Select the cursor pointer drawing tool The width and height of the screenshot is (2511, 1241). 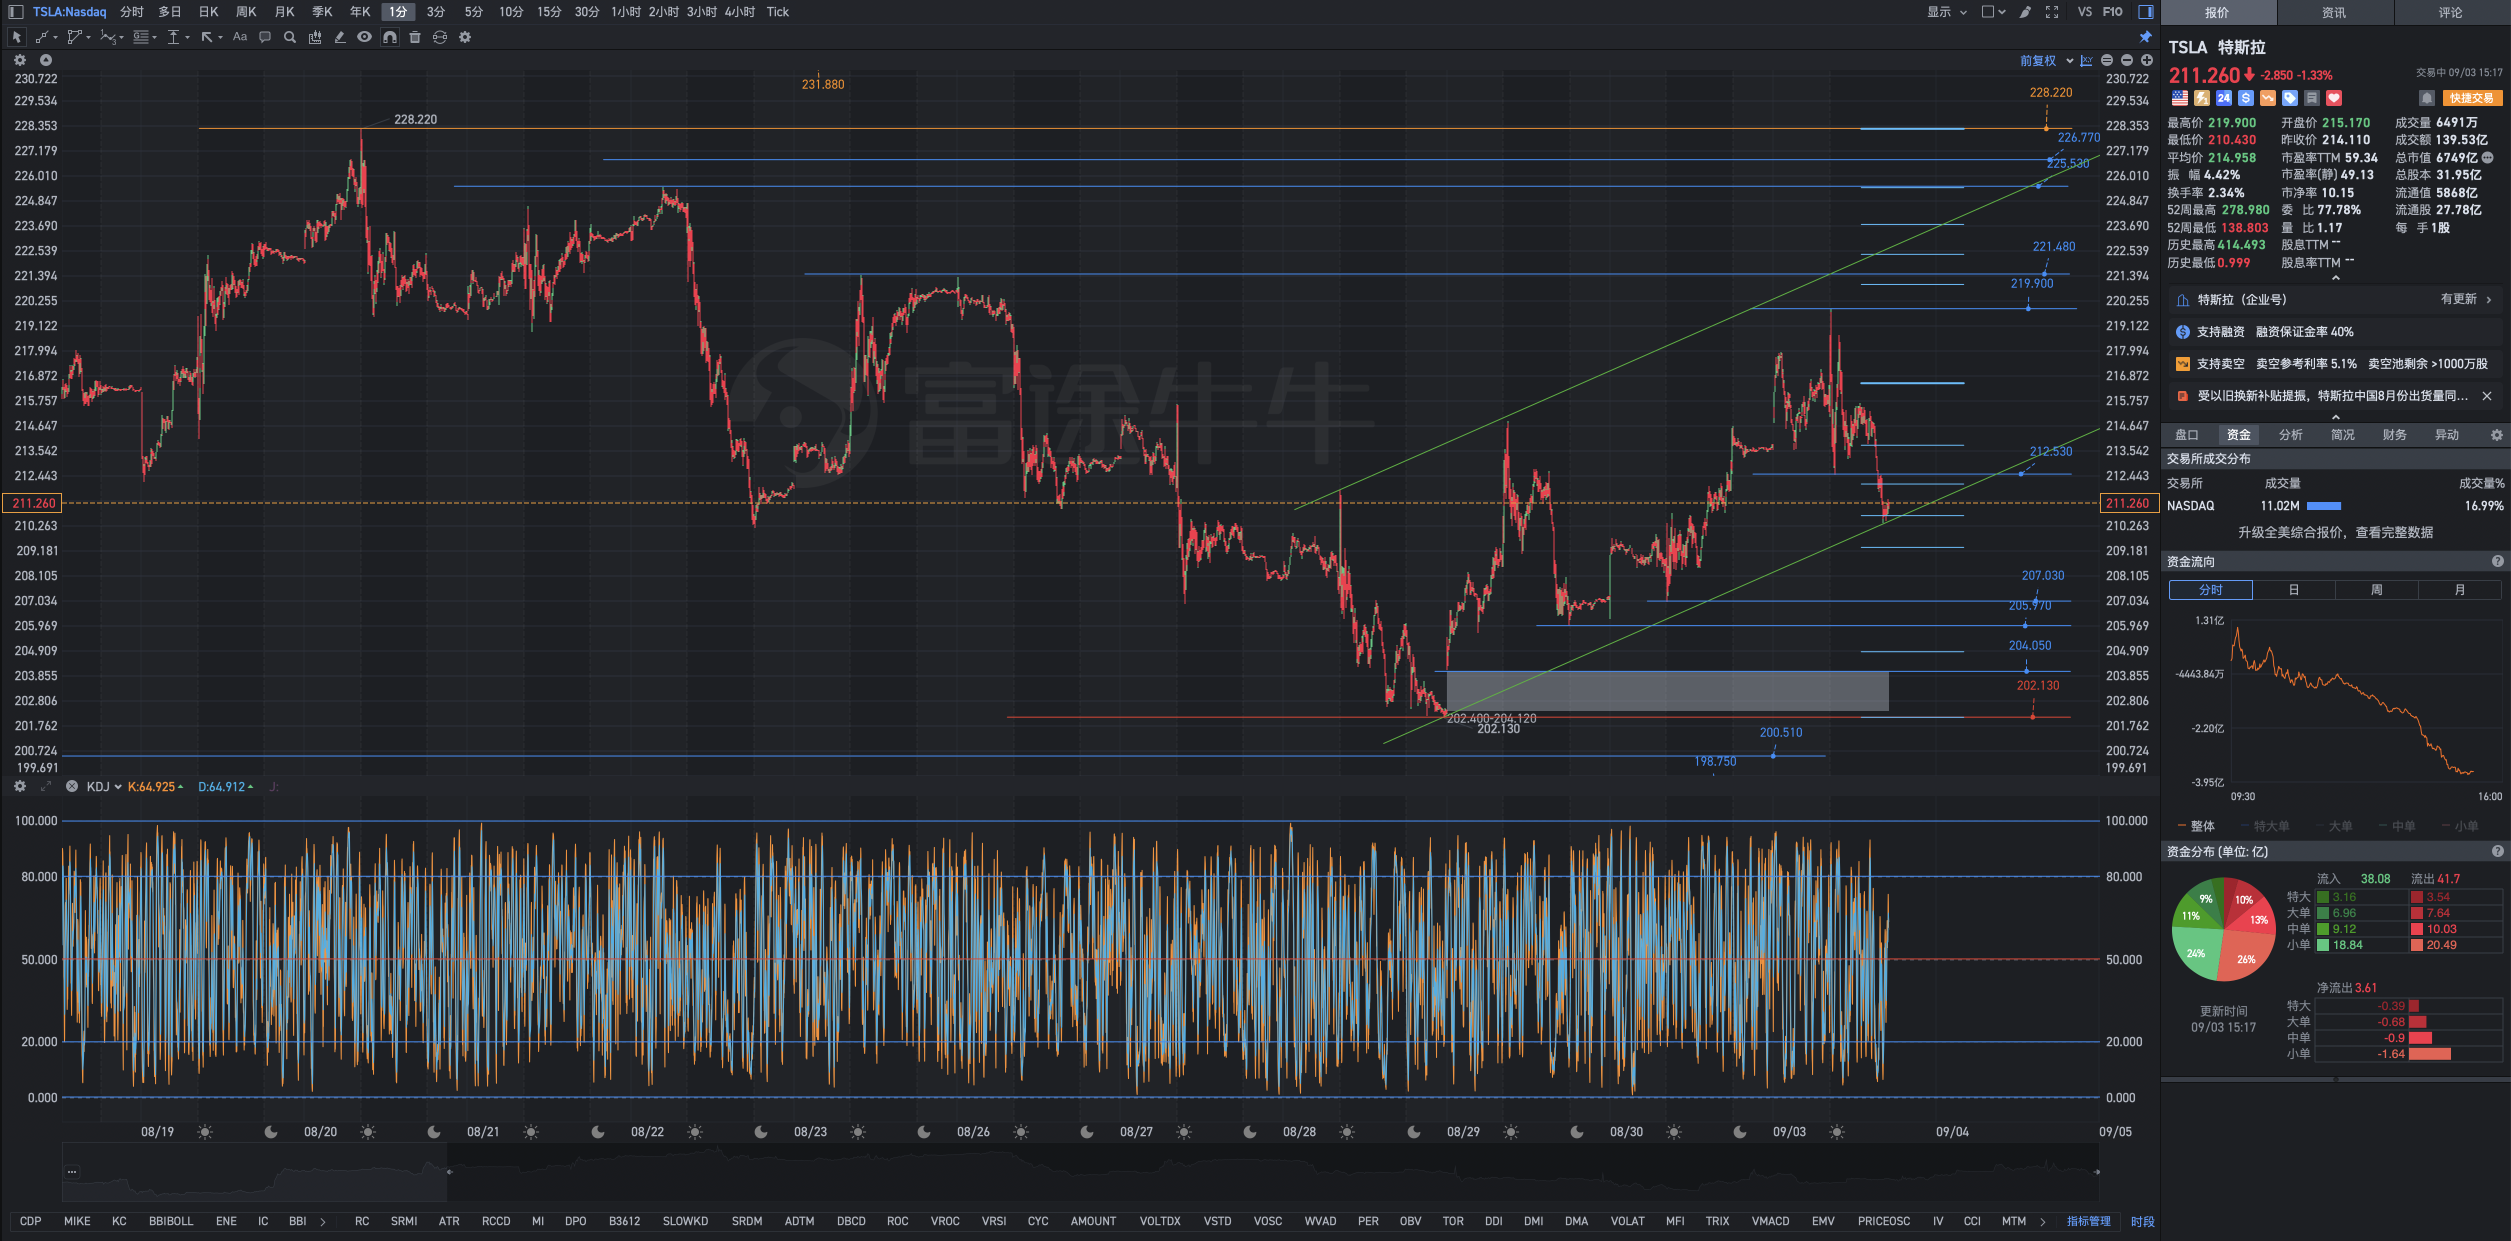pyautogui.click(x=16, y=37)
